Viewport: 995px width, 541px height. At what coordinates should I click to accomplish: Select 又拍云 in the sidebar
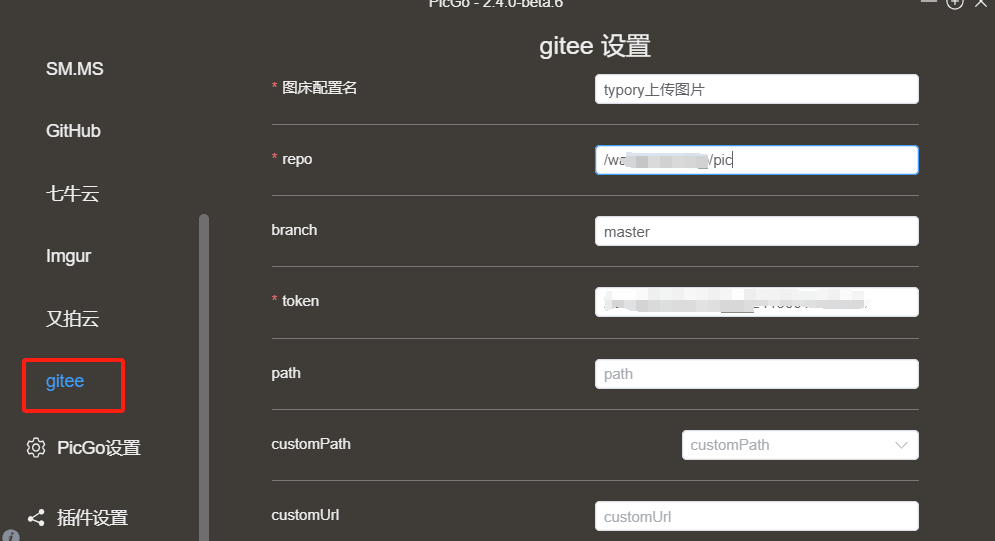click(72, 318)
